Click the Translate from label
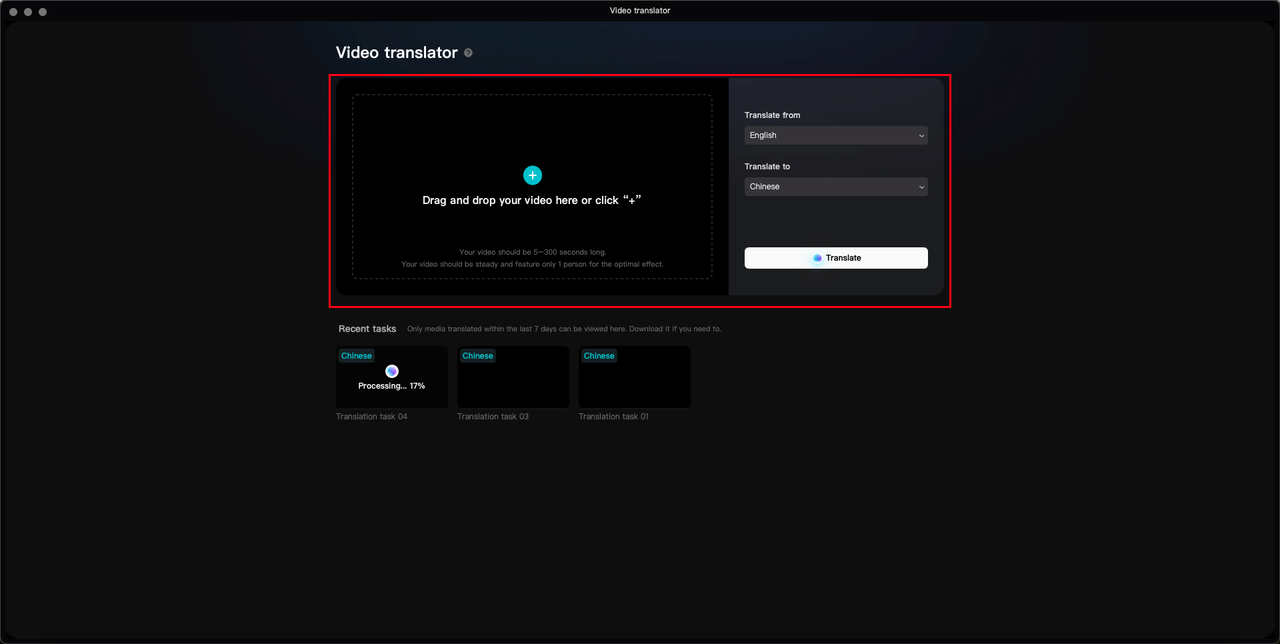The width and height of the screenshot is (1280, 644). (x=773, y=115)
